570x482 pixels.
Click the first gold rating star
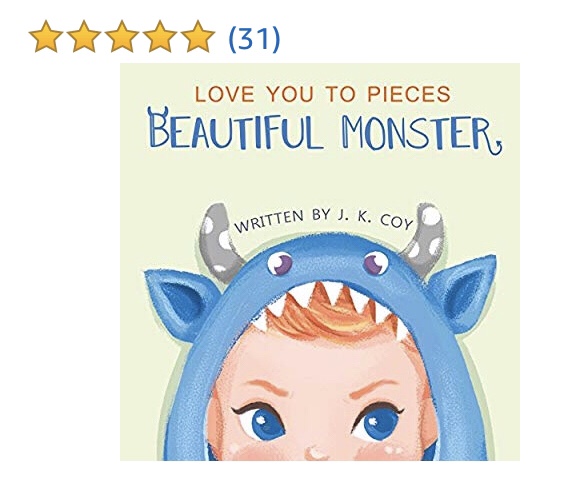[x=45, y=36]
